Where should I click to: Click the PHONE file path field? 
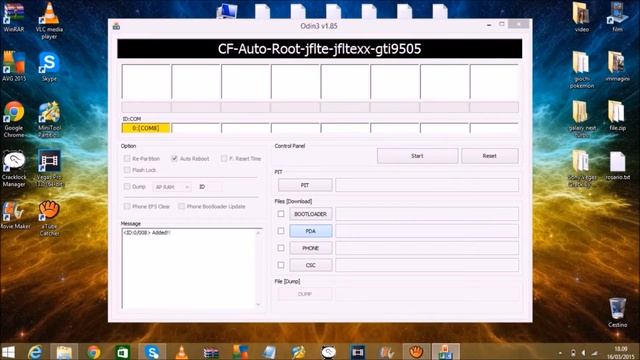pos(427,248)
